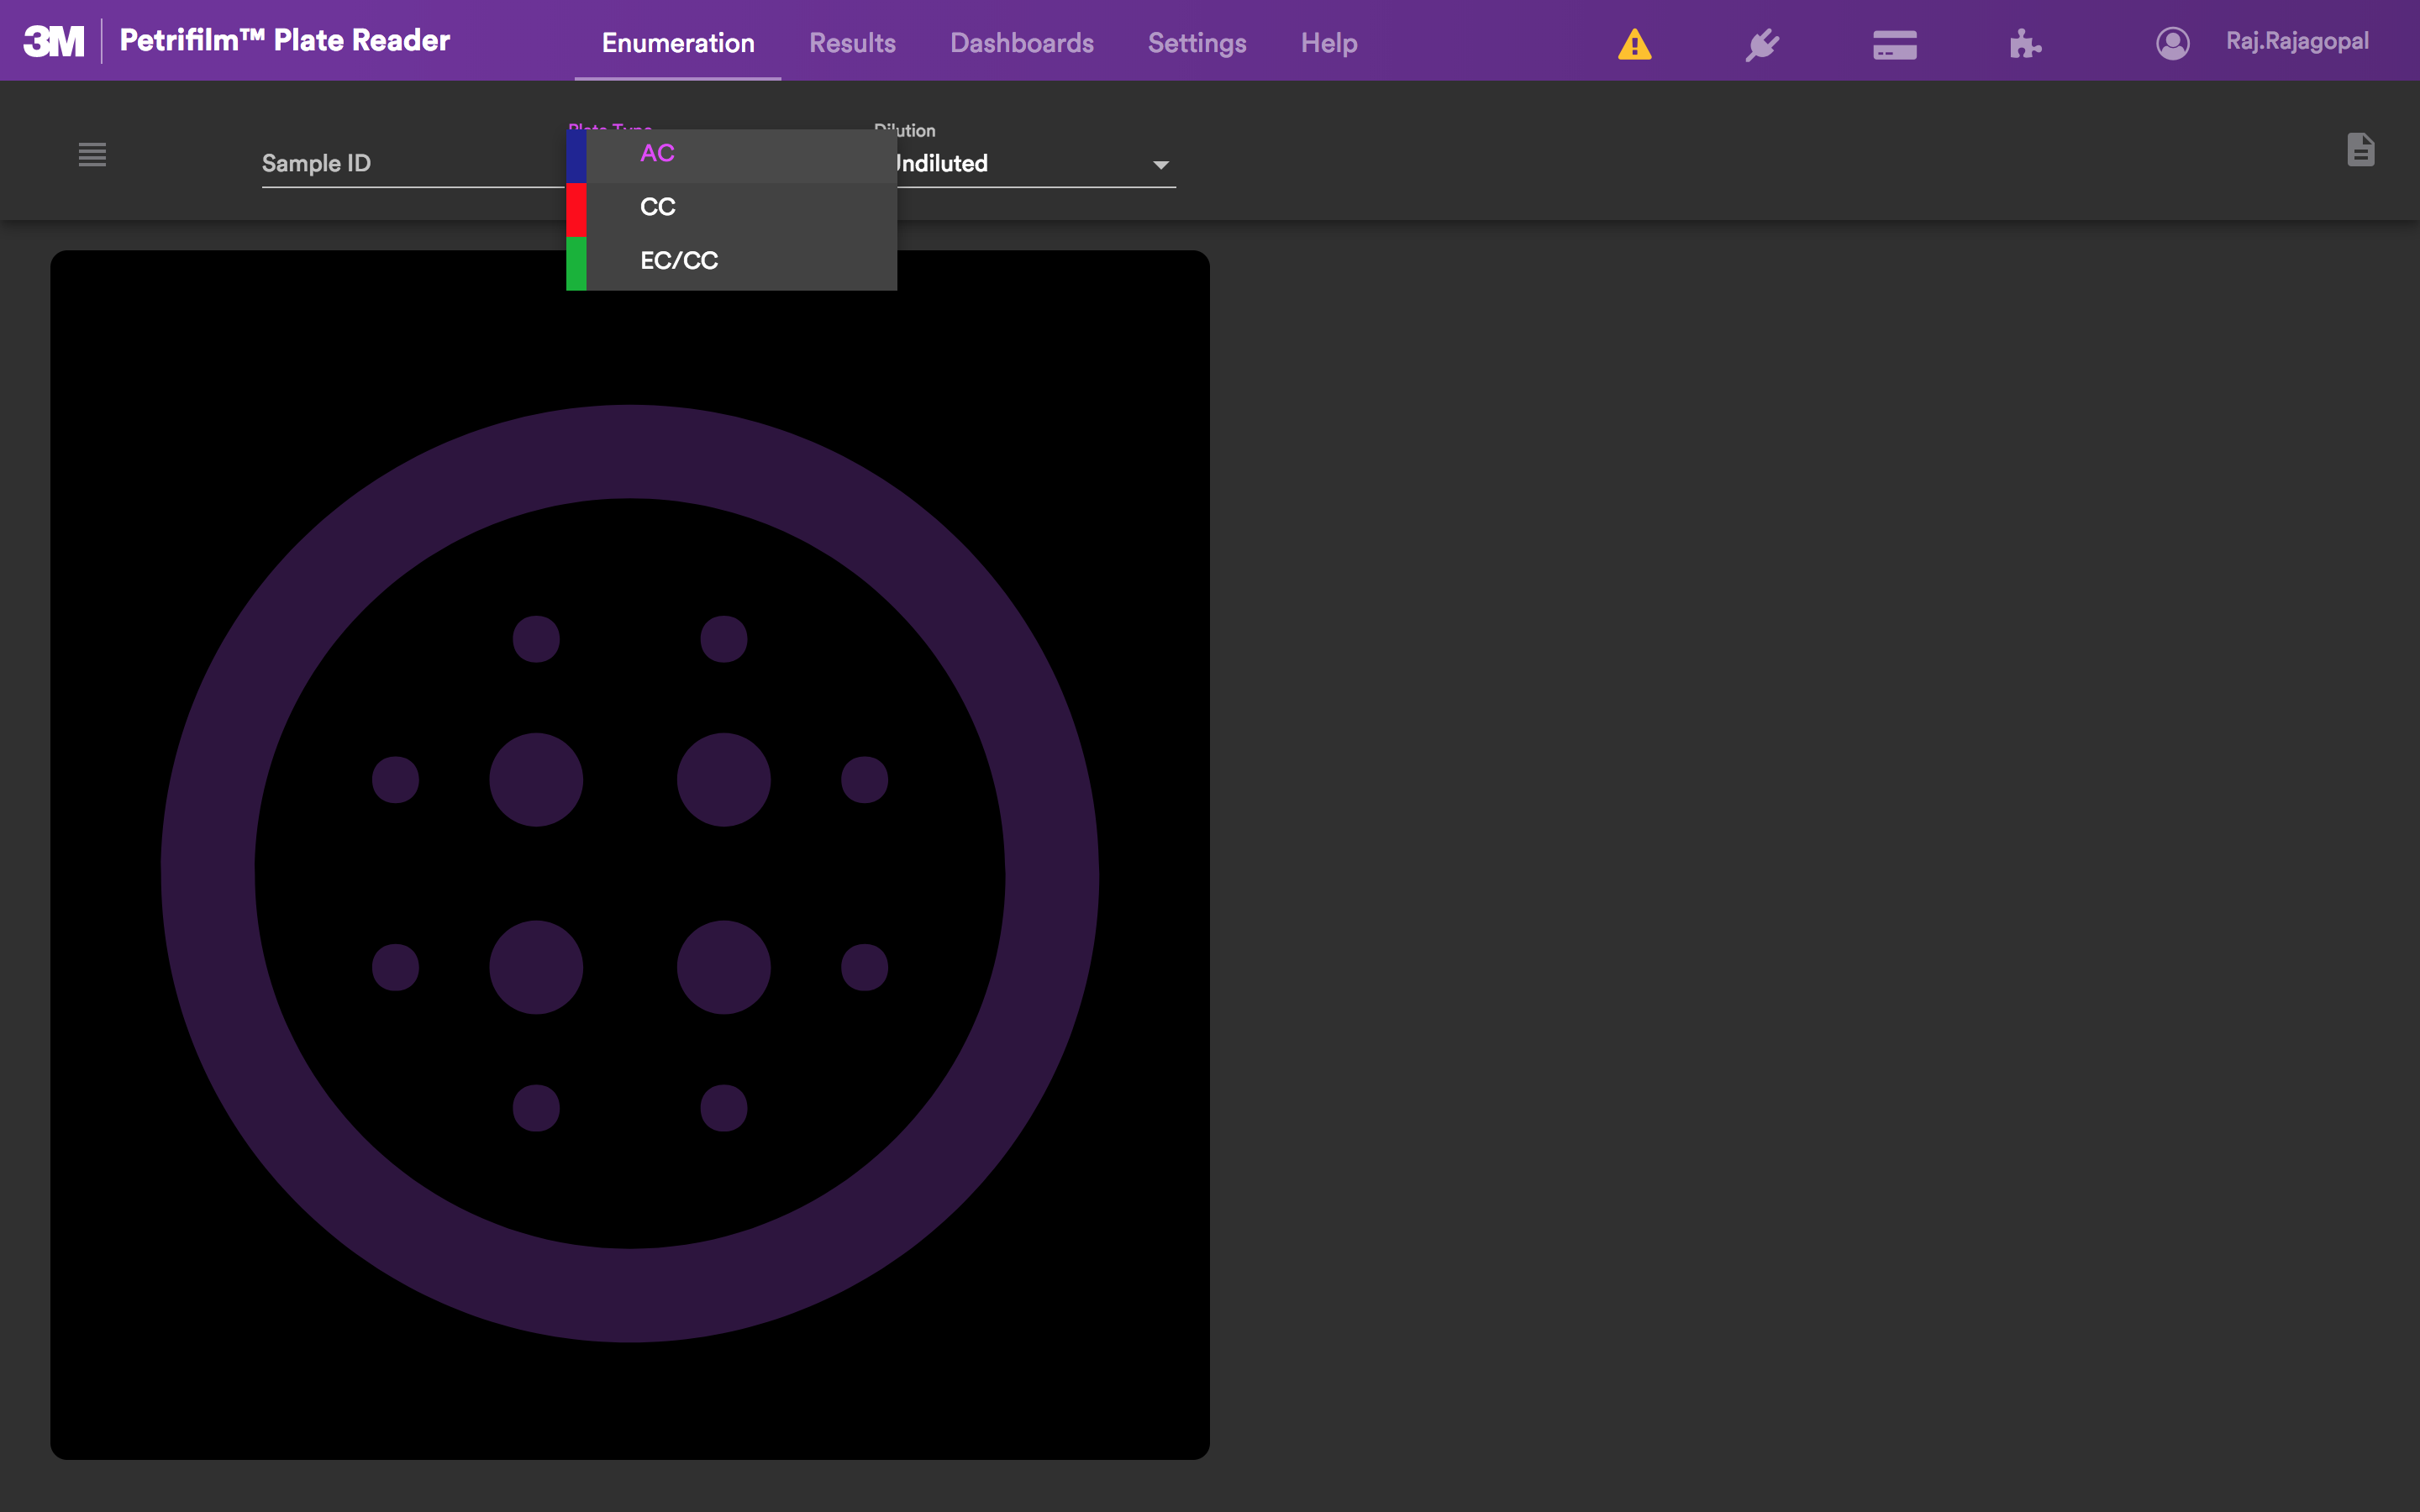Click the red CC color swatch
Image resolution: width=2420 pixels, height=1512 pixels.
coord(576,210)
